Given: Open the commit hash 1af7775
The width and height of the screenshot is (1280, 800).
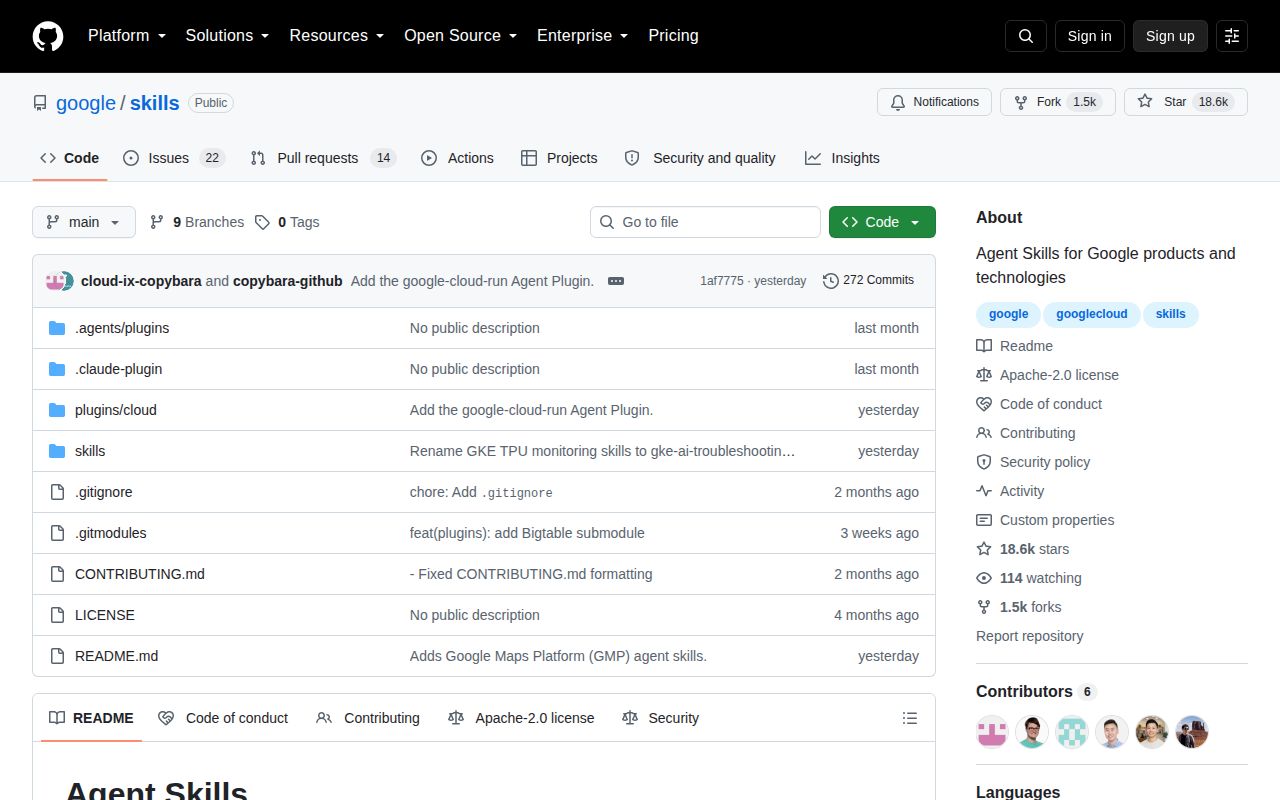Looking at the screenshot, I should click(722, 281).
